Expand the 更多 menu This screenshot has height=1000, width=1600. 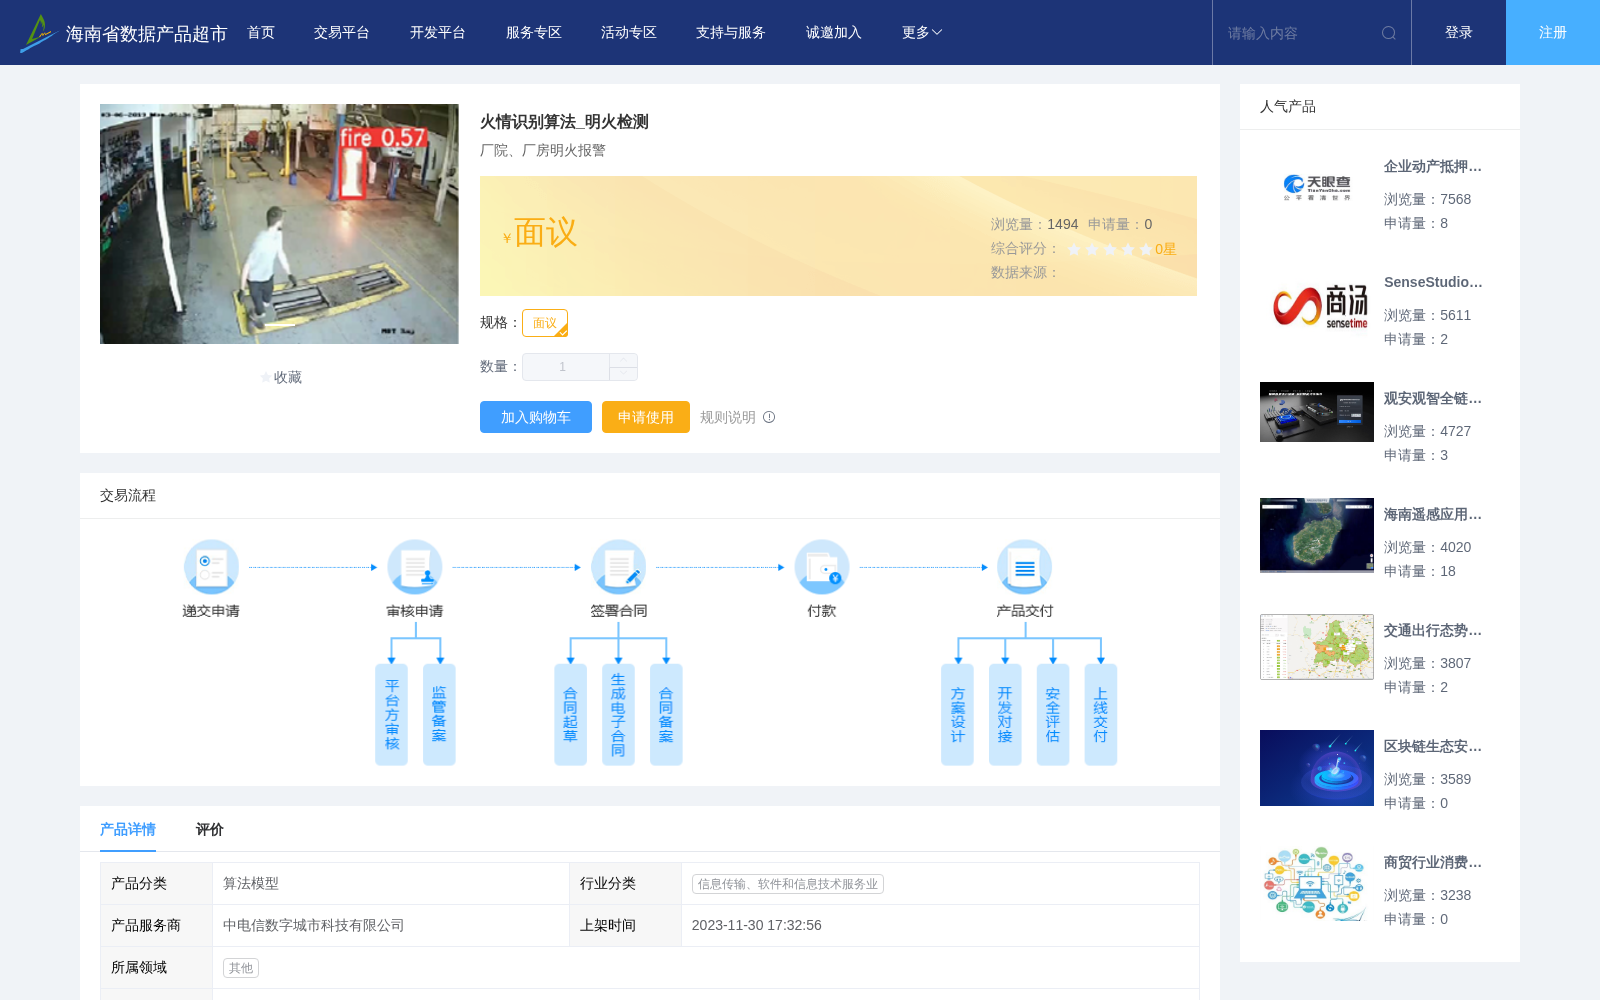click(x=922, y=33)
